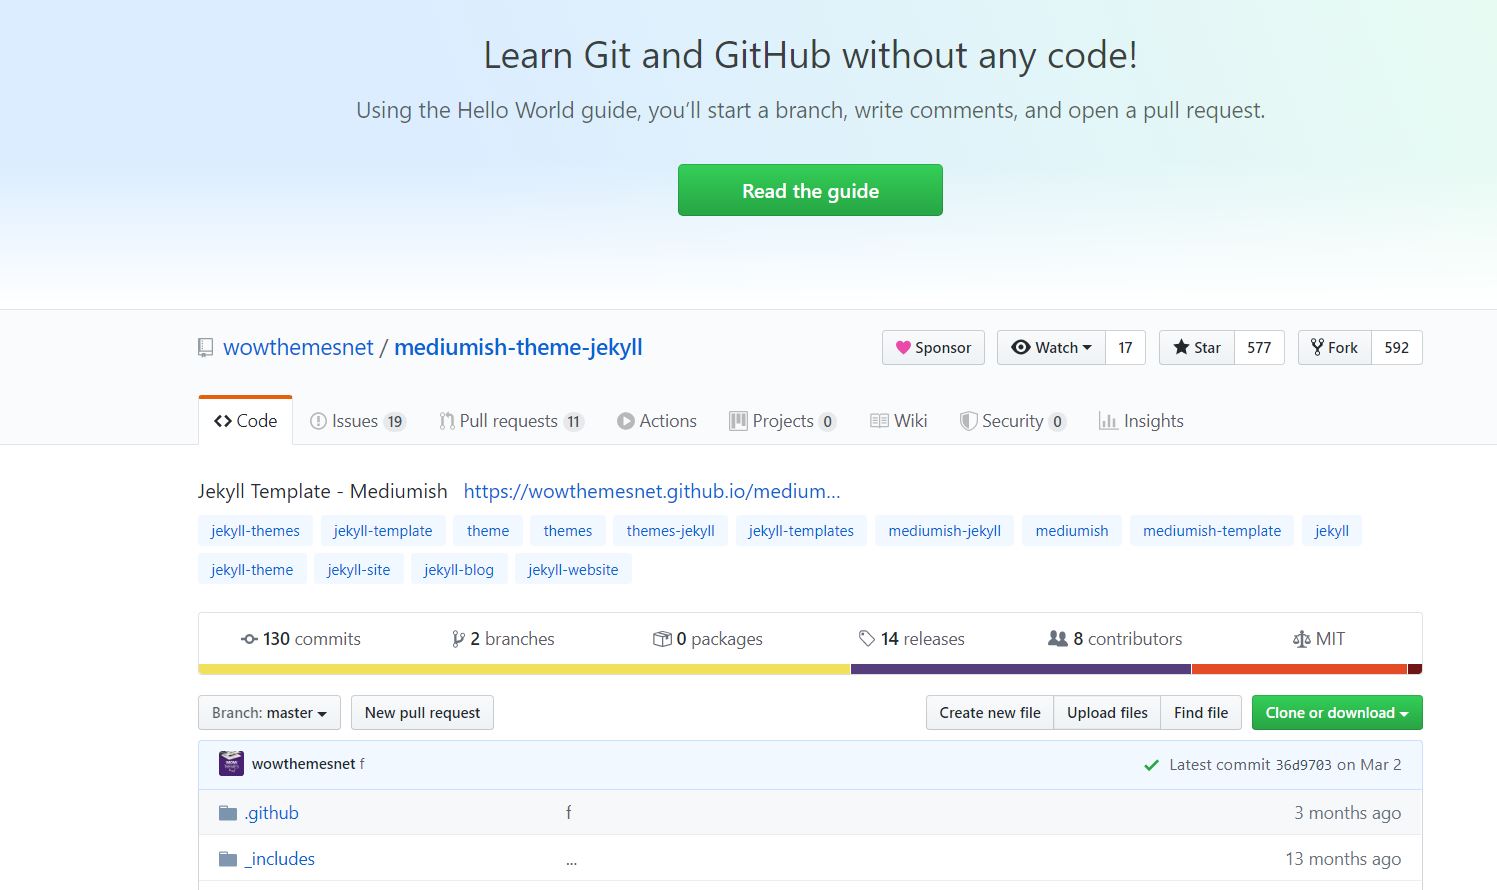Click the 17 watchers count
This screenshot has height=890, width=1497.
click(1125, 348)
